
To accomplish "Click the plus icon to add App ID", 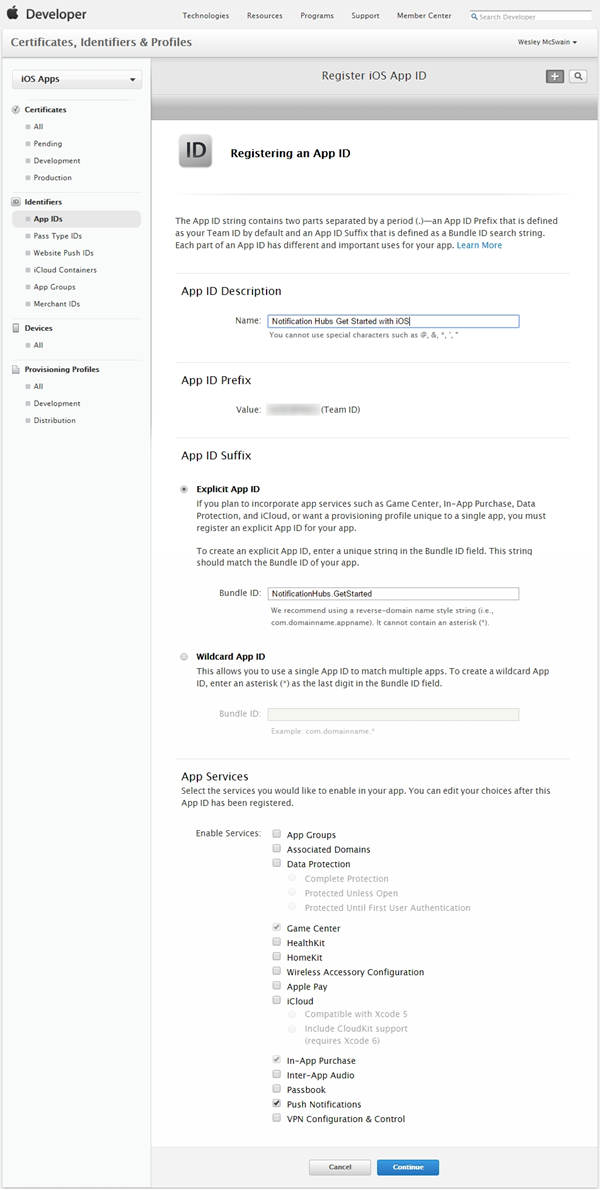I will [554, 76].
